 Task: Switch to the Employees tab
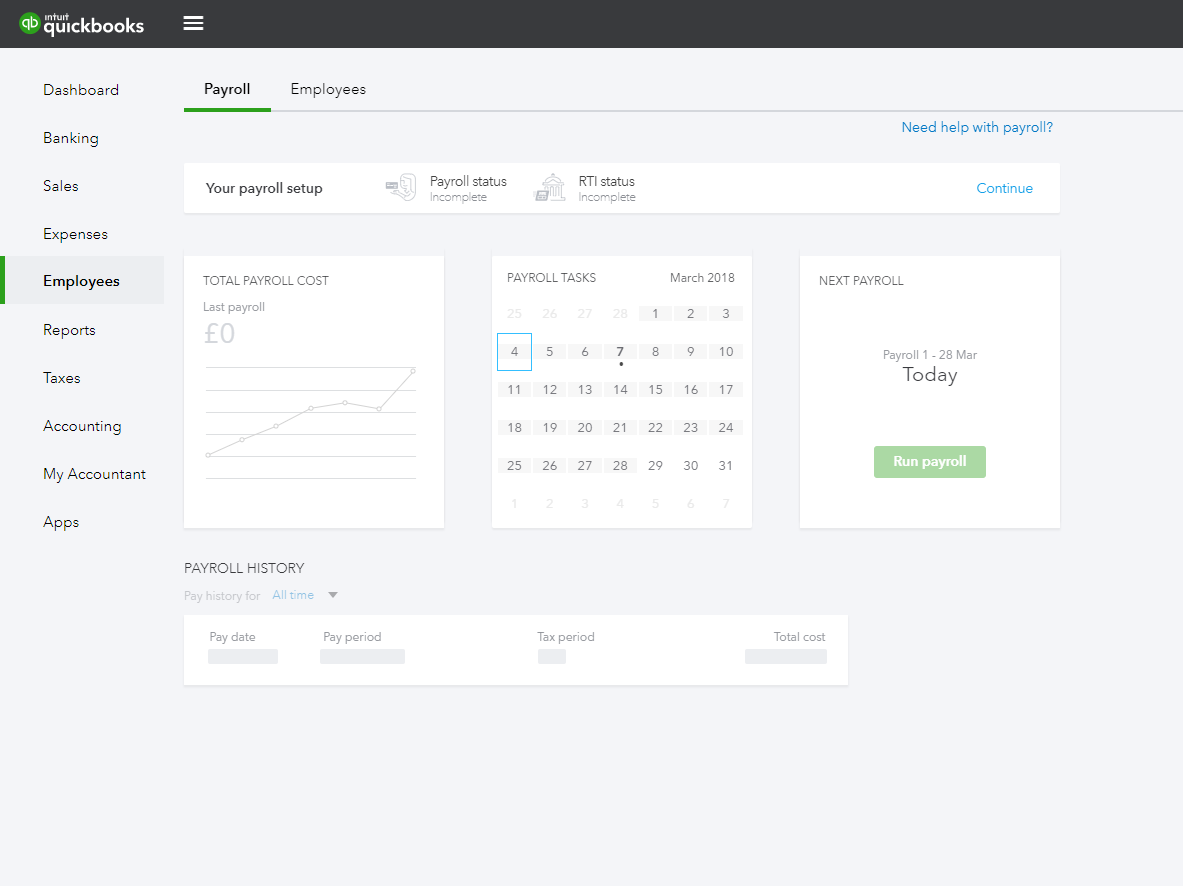click(328, 89)
